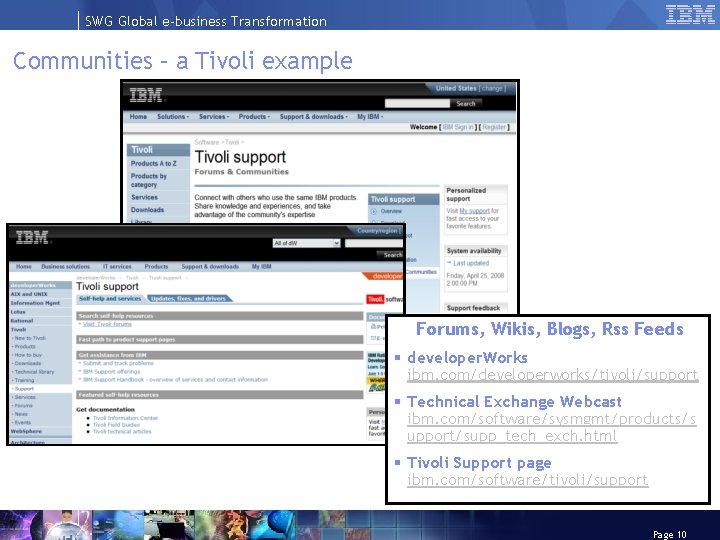Screen dimensions: 720x540
Task: Select 'Technical library' in the developerWorks sidebar
Action: (34, 372)
